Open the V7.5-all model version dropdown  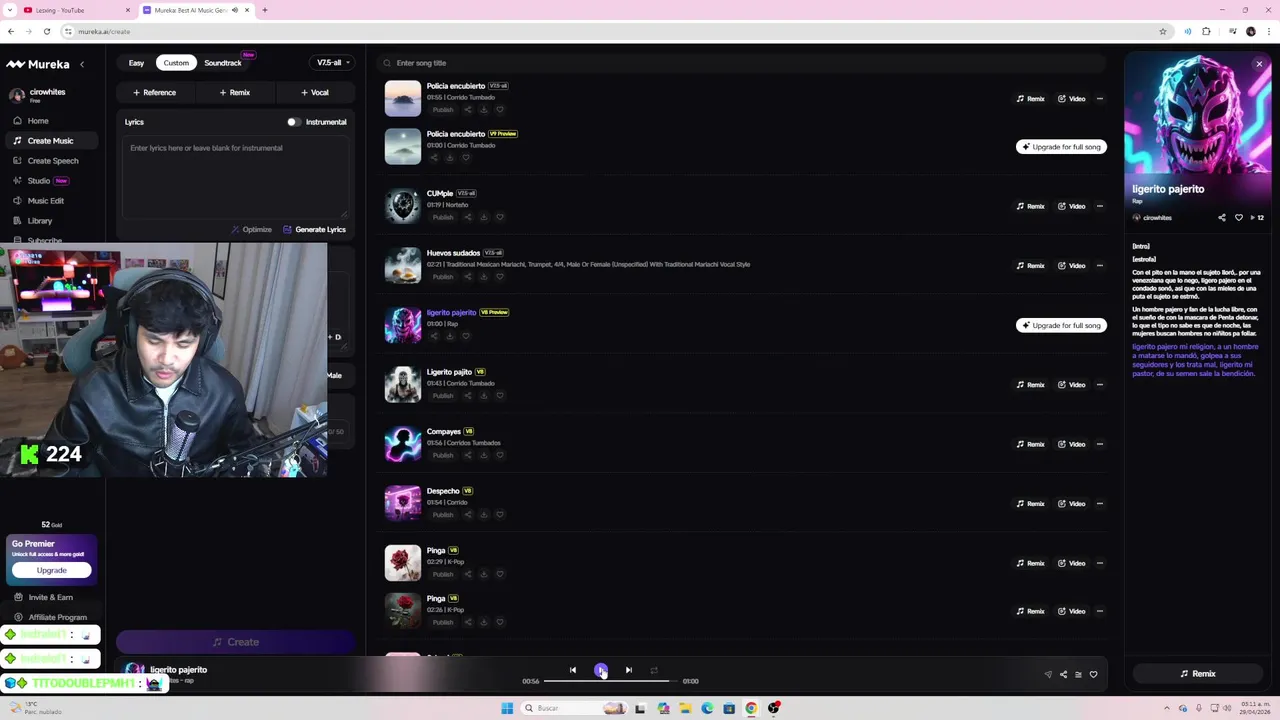(333, 63)
